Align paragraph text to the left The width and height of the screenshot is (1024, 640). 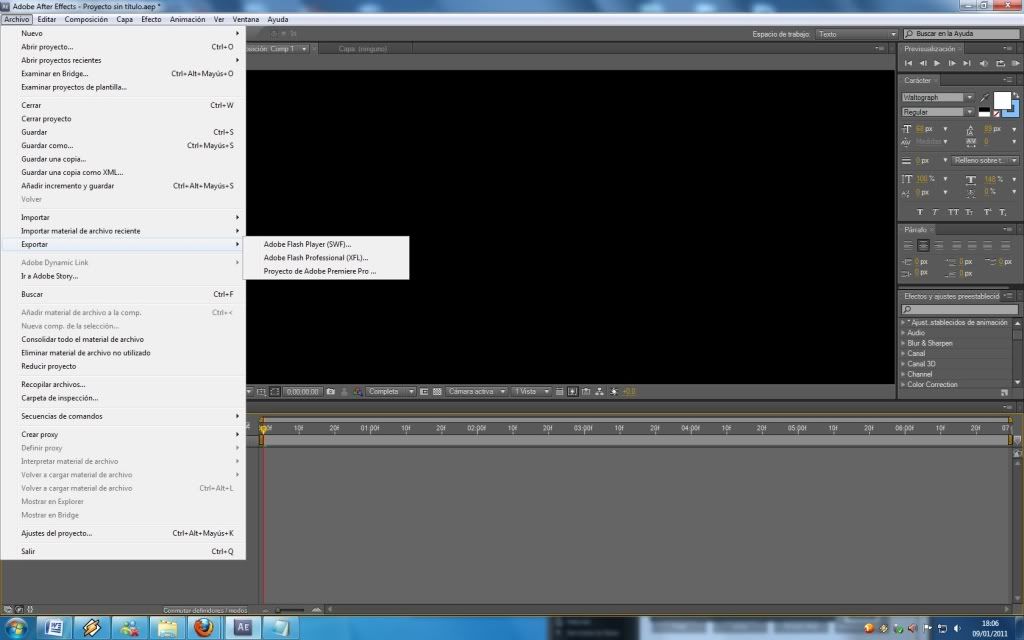pyautogui.click(x=908, y=246)
